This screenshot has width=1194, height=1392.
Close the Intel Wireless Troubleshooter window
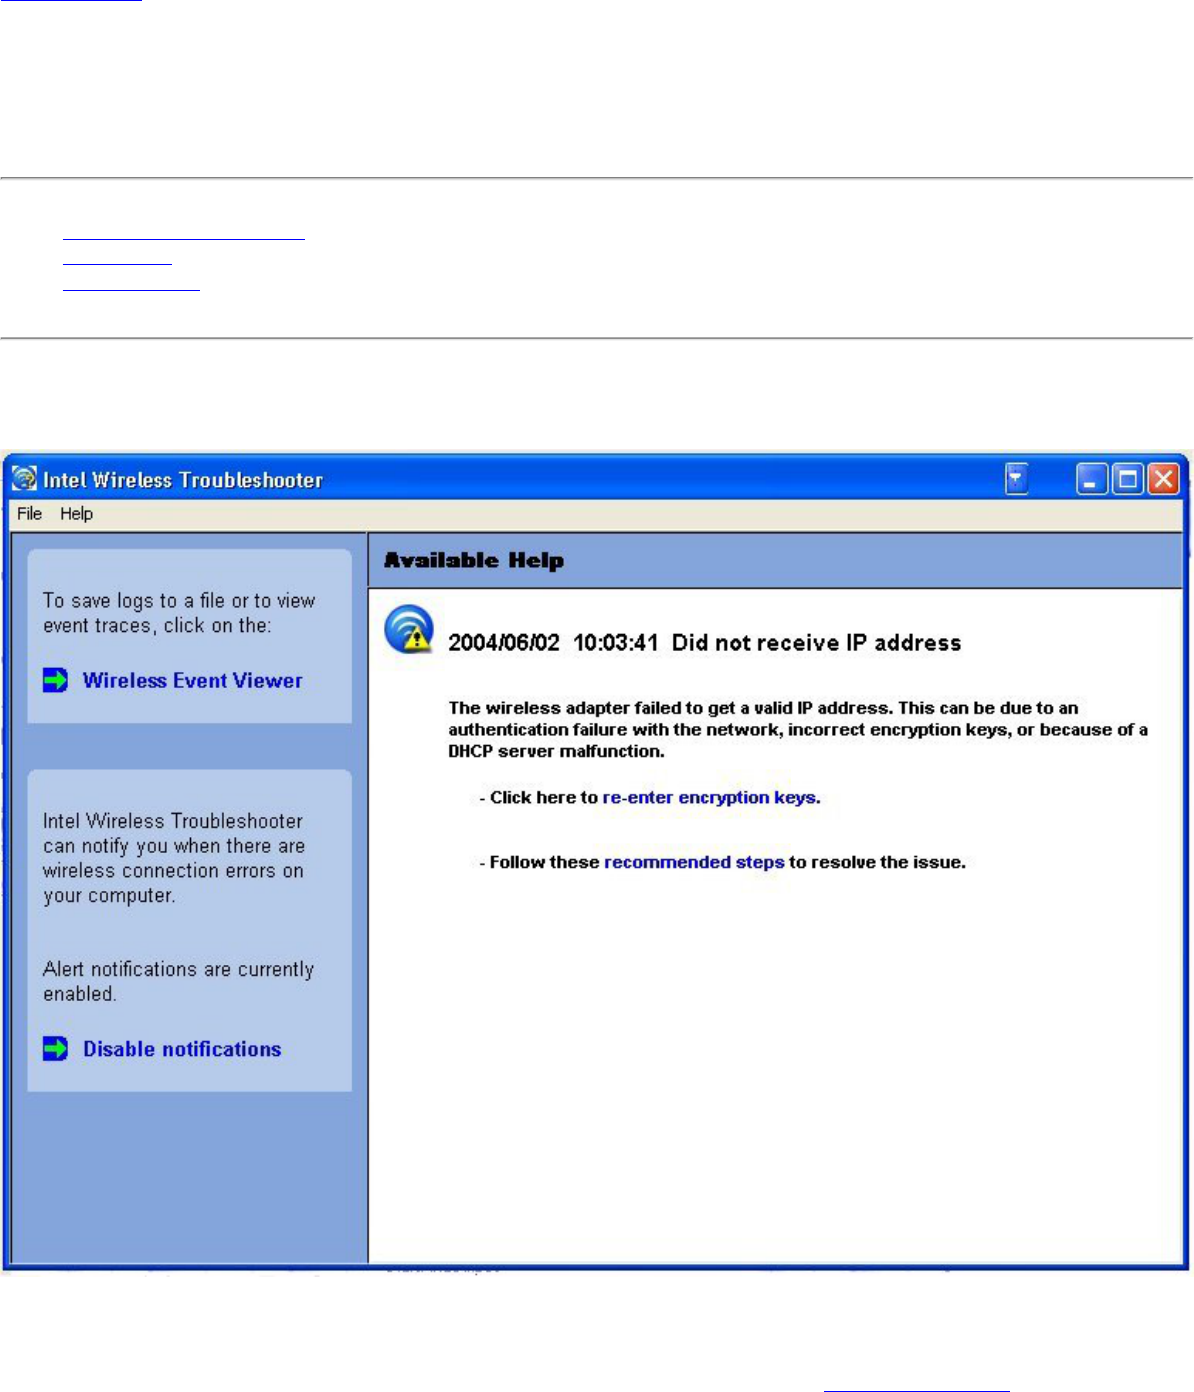(x=1162, y=480)
